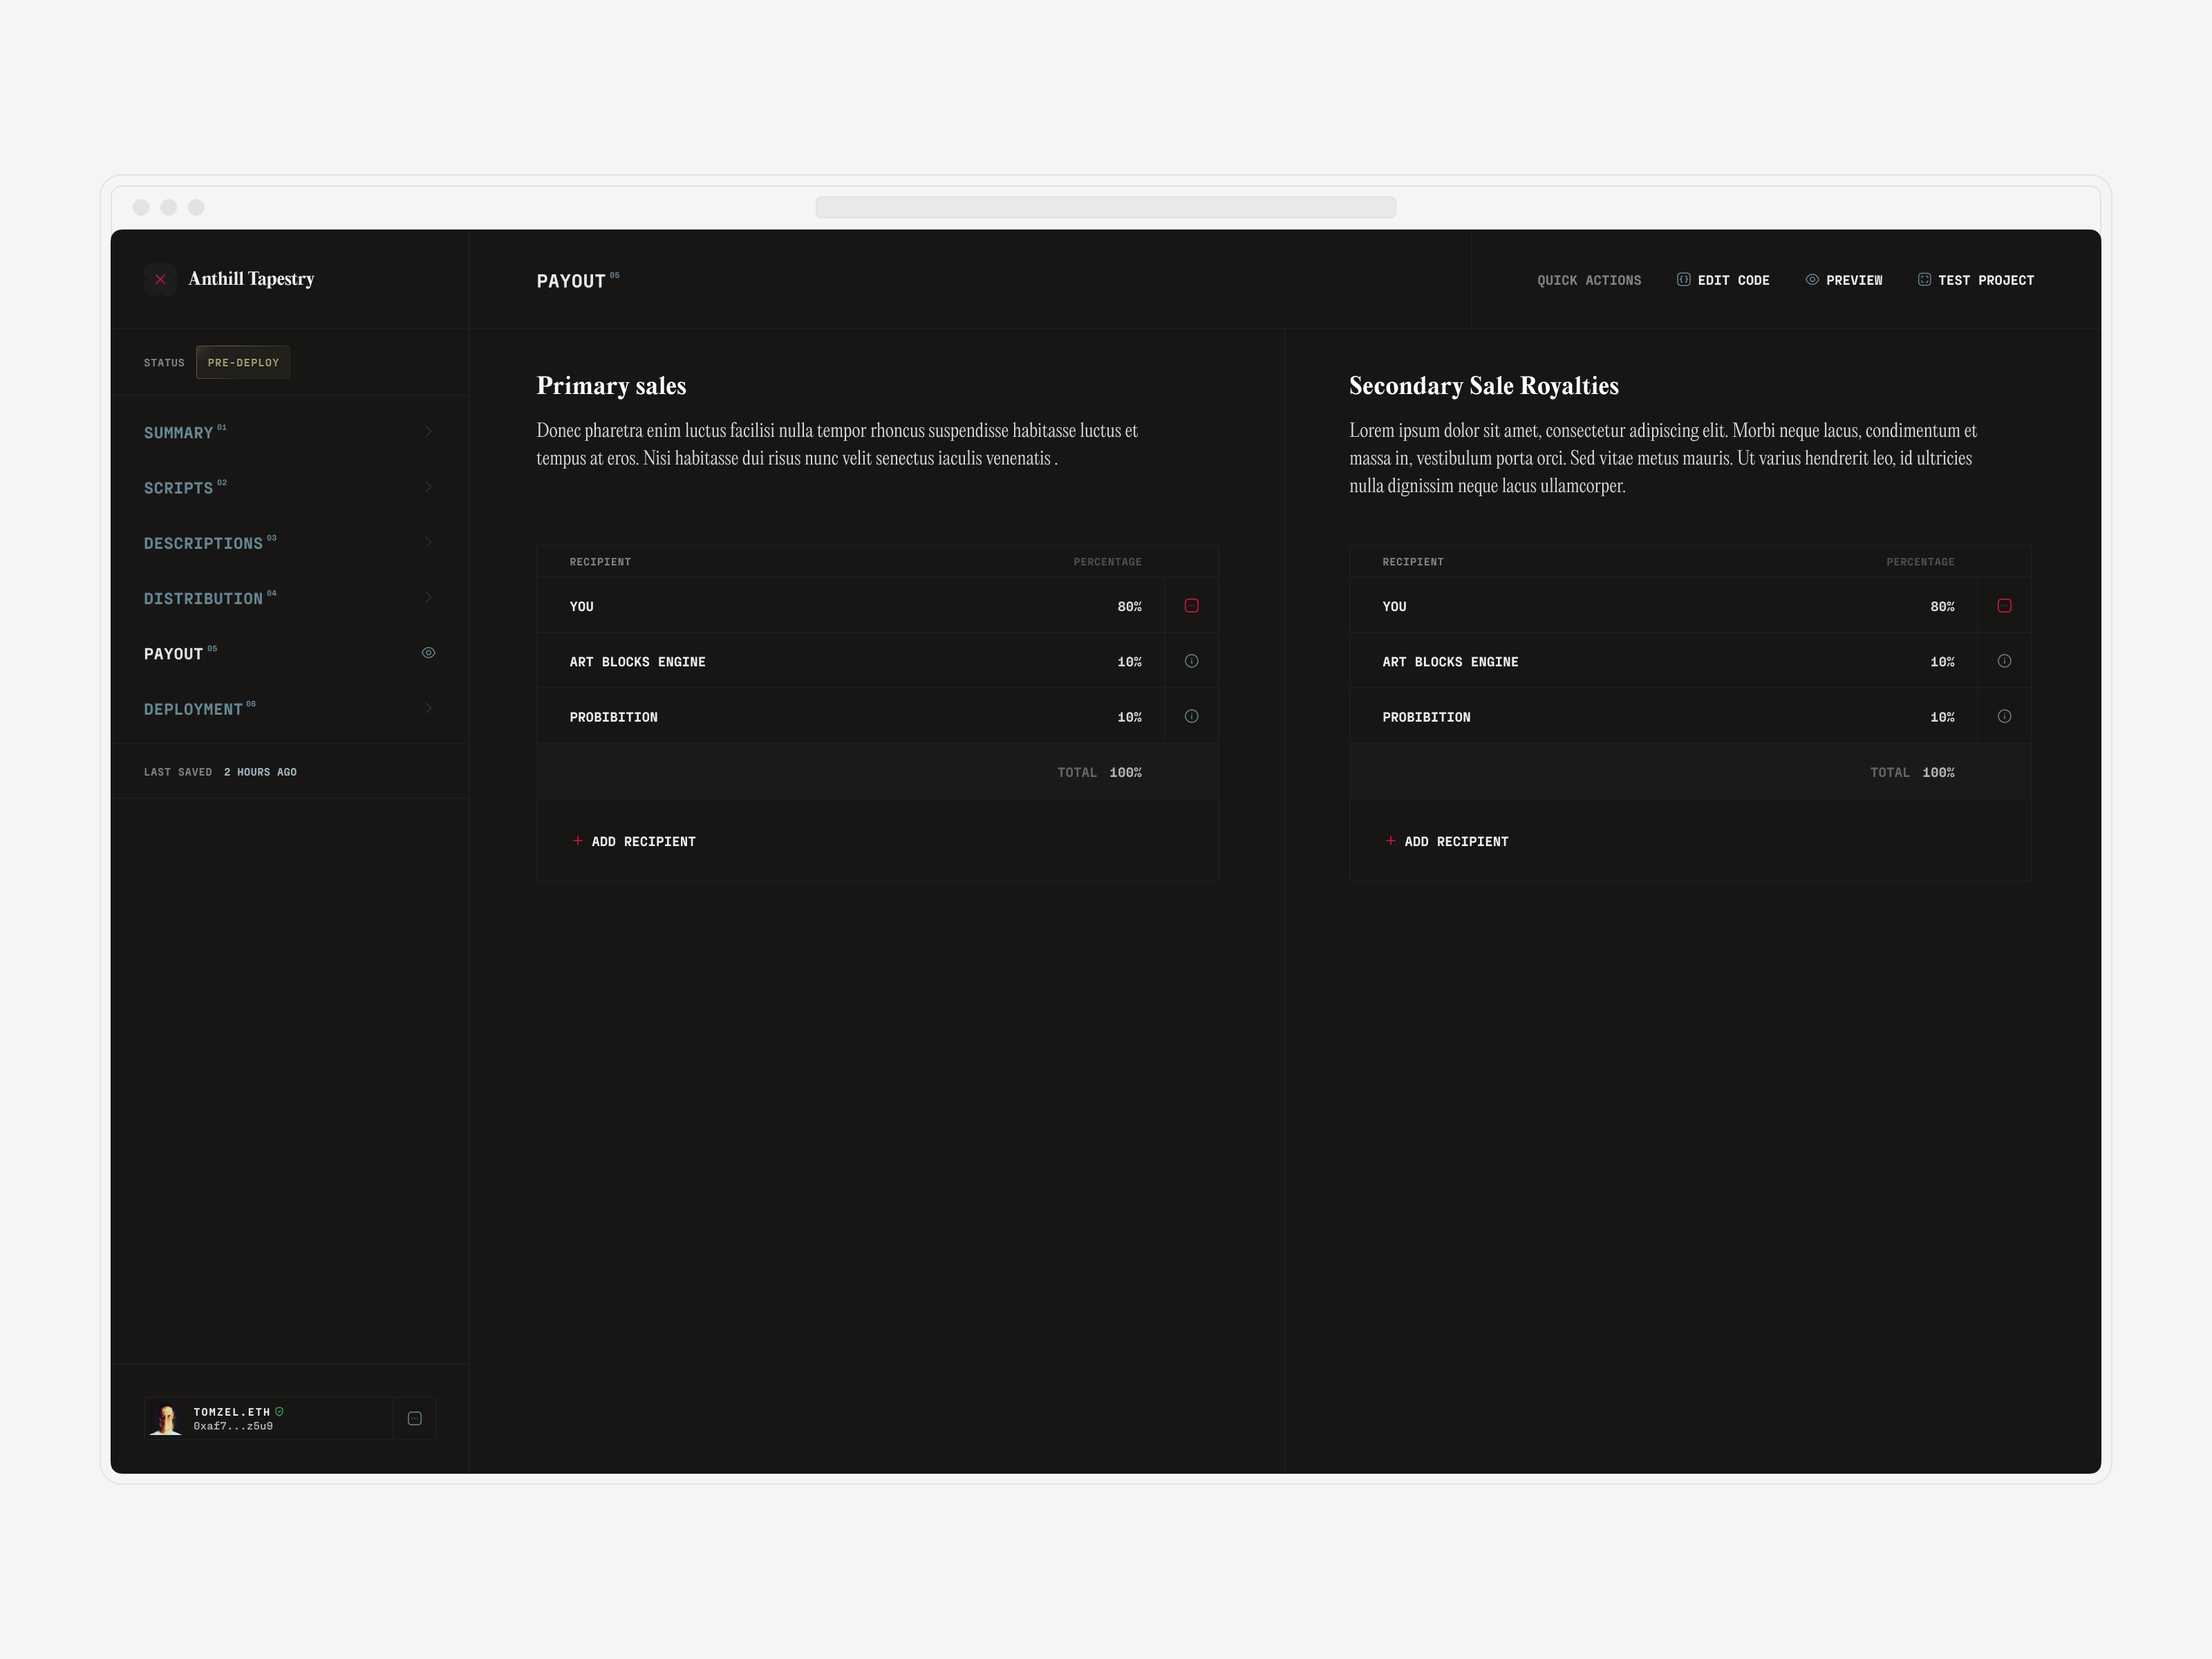Image resolution: width=2212 pixels, height=1659 pixels.
Task: Click the Recipient column header in Primary sales
Action: click(x=600, y=561)
